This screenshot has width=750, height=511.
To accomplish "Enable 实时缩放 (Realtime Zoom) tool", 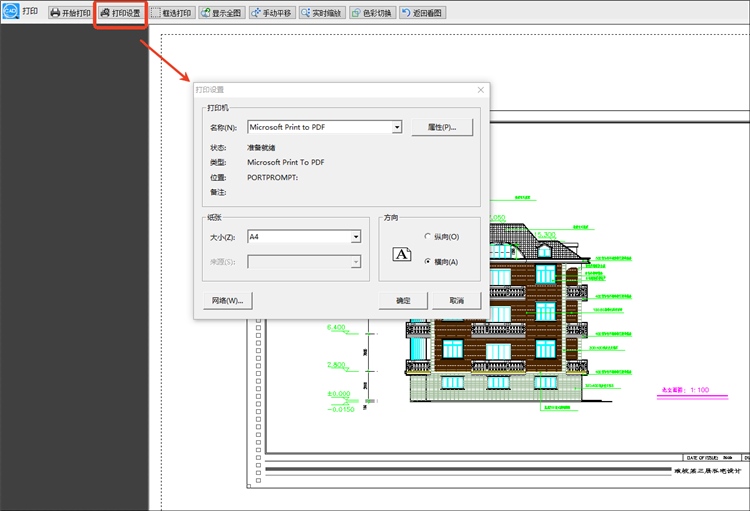I will pyautogui.click(x=321, y=13).
